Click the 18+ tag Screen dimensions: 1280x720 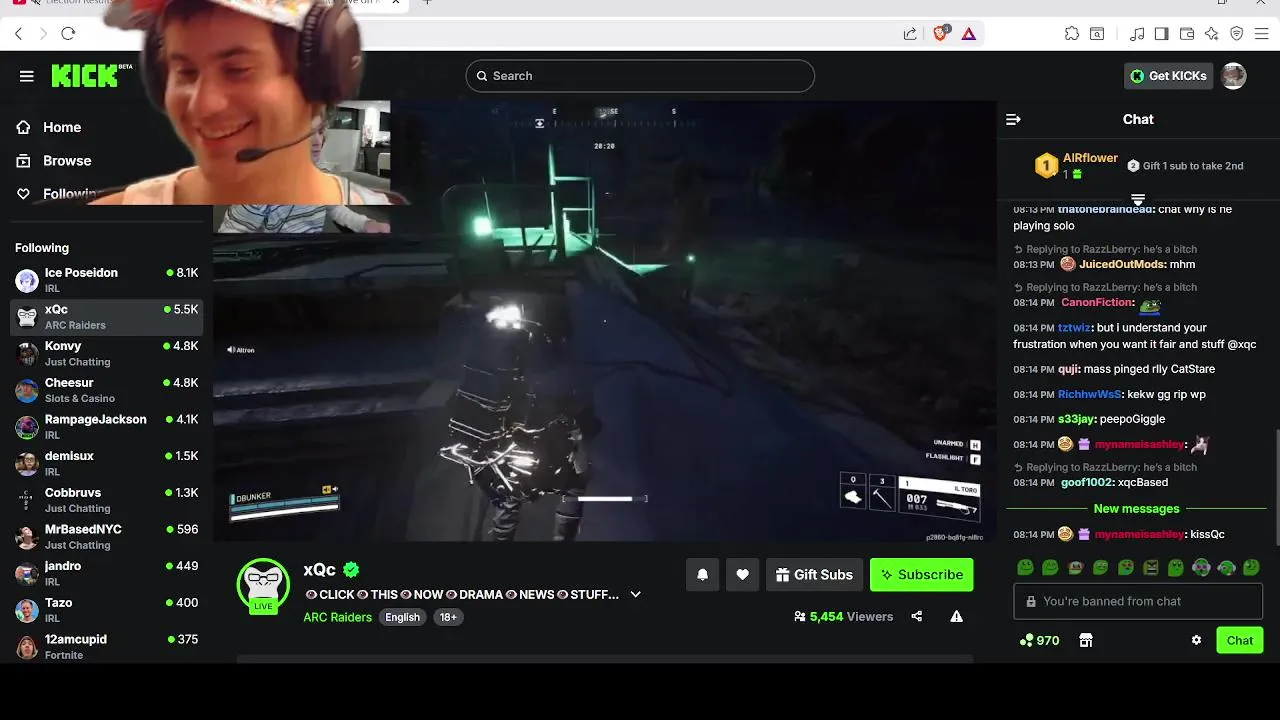click(448, 617)
